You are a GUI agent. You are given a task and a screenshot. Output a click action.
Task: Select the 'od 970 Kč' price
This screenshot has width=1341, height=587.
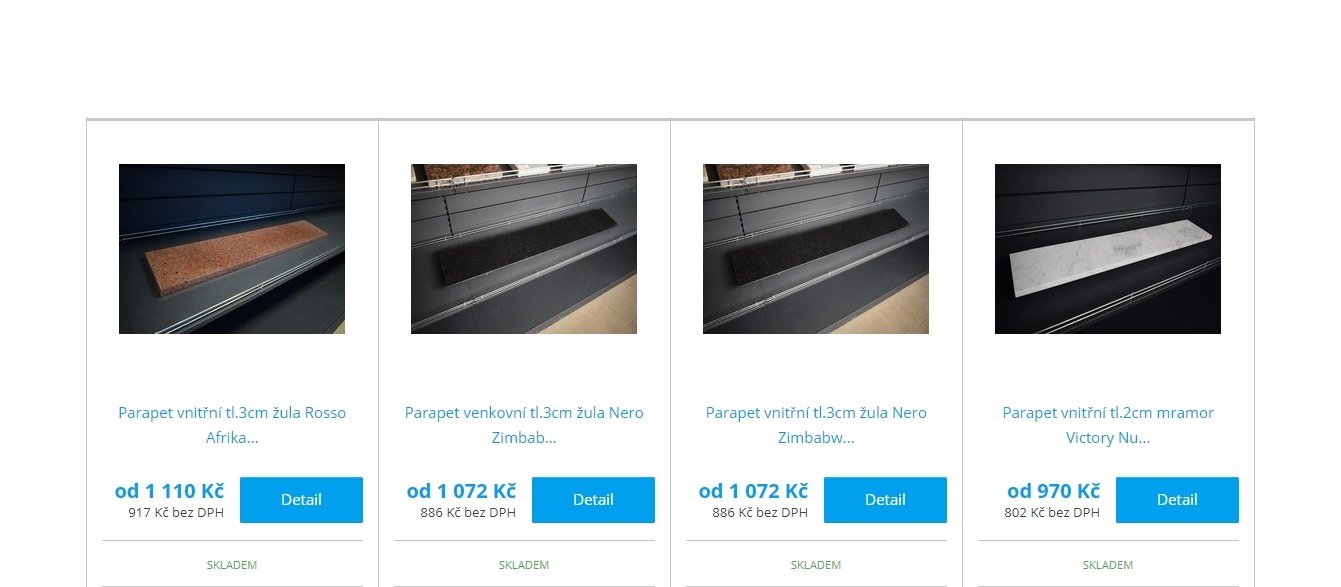tap(1053, 491)
